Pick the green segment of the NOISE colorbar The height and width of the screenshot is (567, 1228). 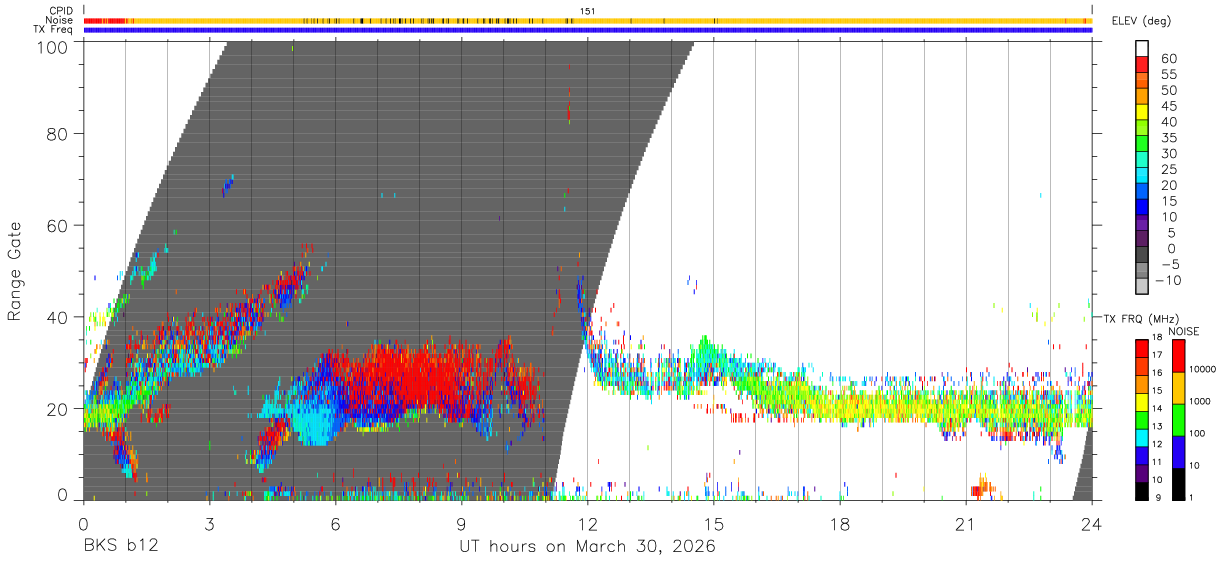(1177, 419)
